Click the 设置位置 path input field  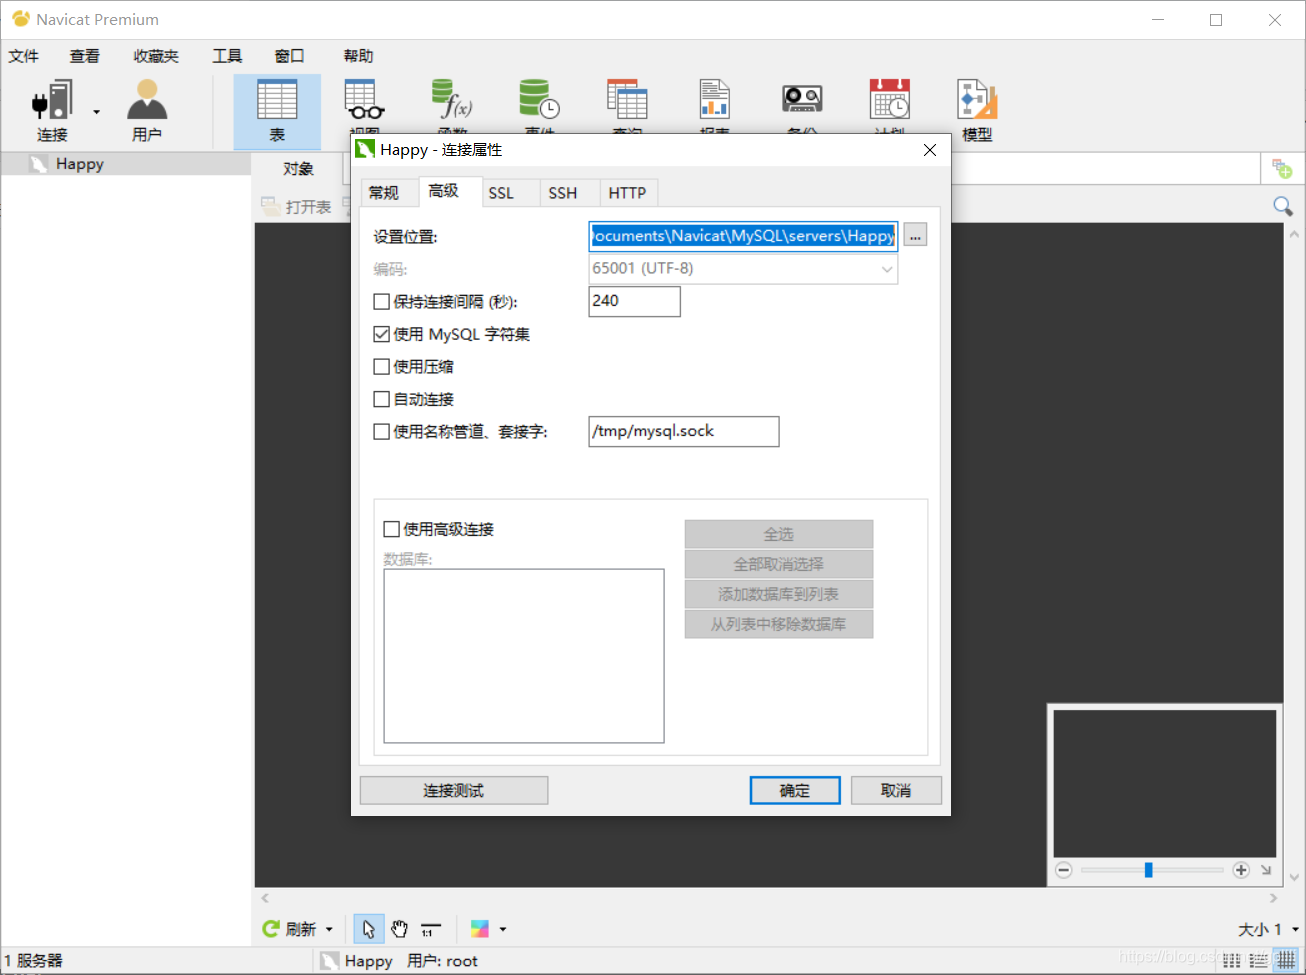click(743, 236)
